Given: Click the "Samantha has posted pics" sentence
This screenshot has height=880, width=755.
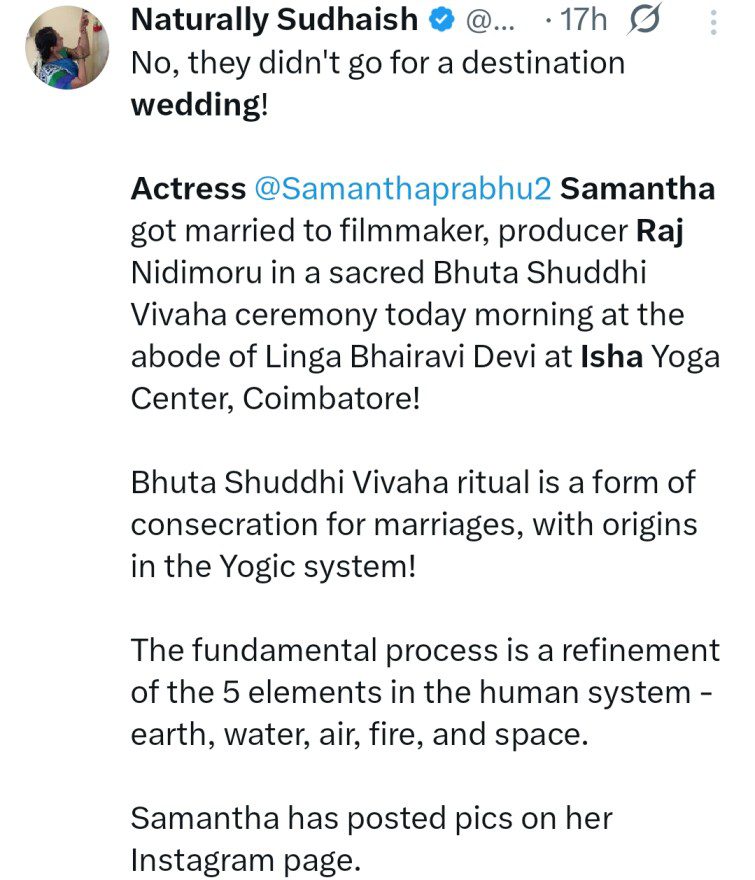Looking at the screenshot, I should (372, 819).
